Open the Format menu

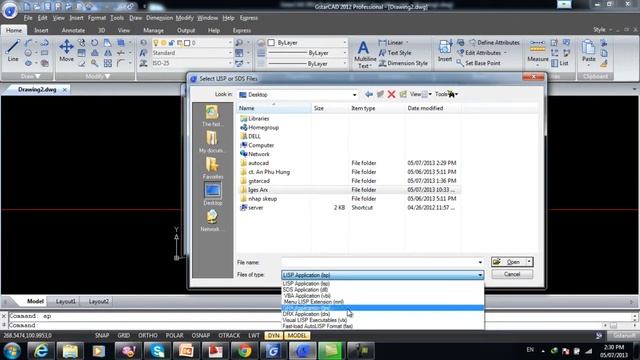click(97, 18)
